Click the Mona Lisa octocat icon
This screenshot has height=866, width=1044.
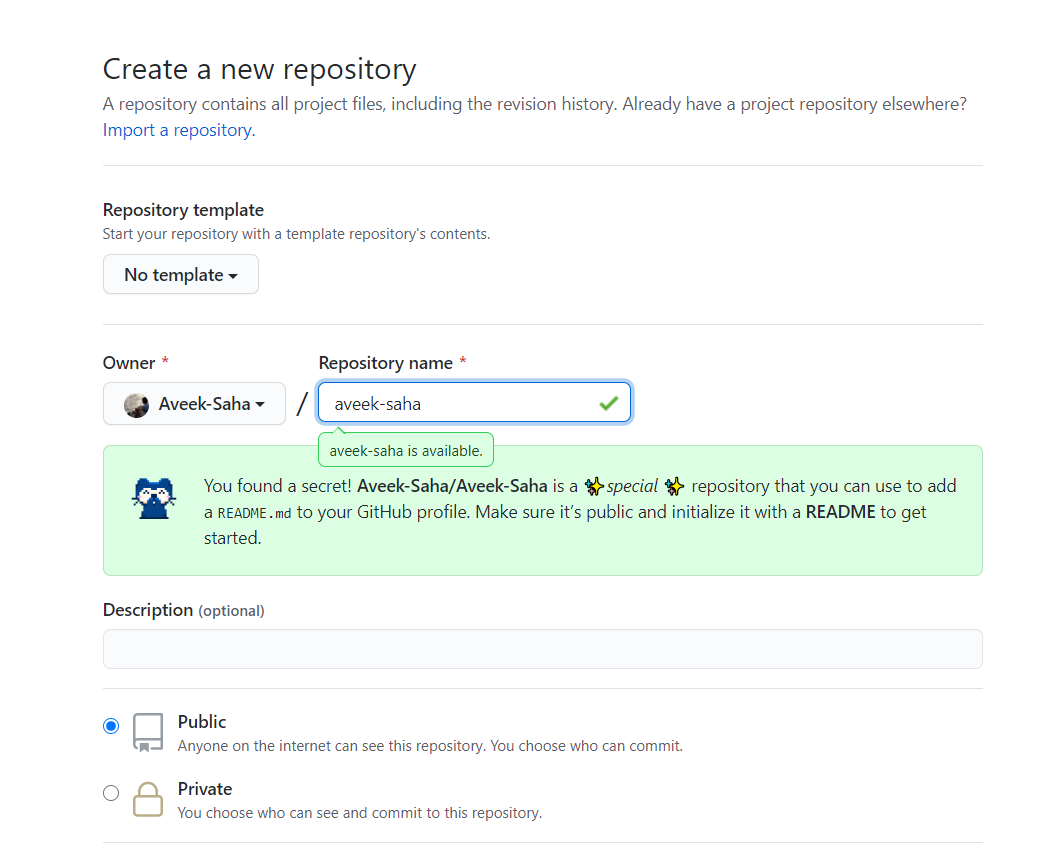click(154, 498)
